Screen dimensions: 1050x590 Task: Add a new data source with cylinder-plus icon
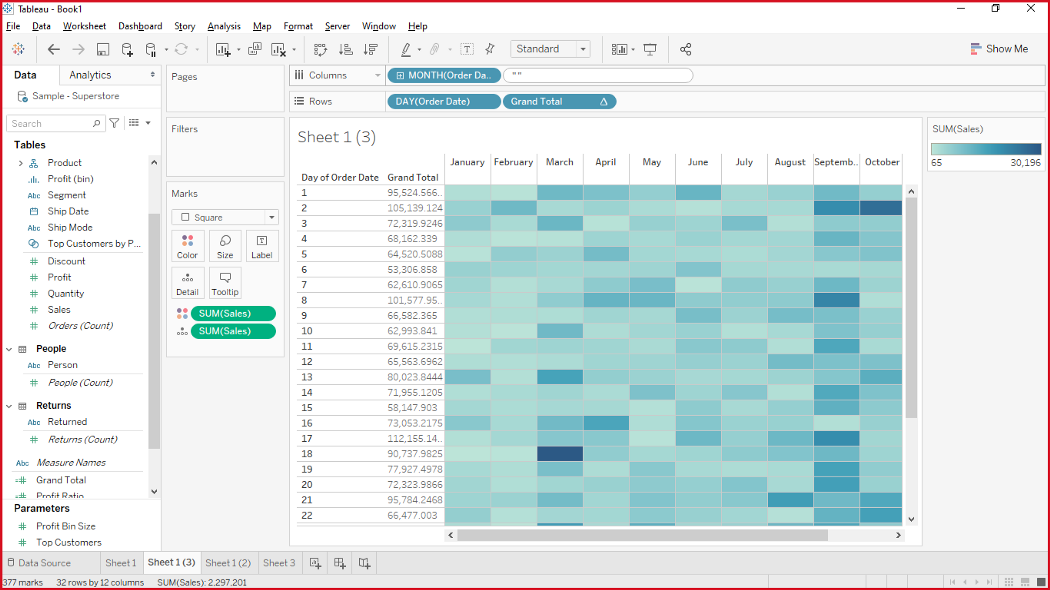(127, 49)
